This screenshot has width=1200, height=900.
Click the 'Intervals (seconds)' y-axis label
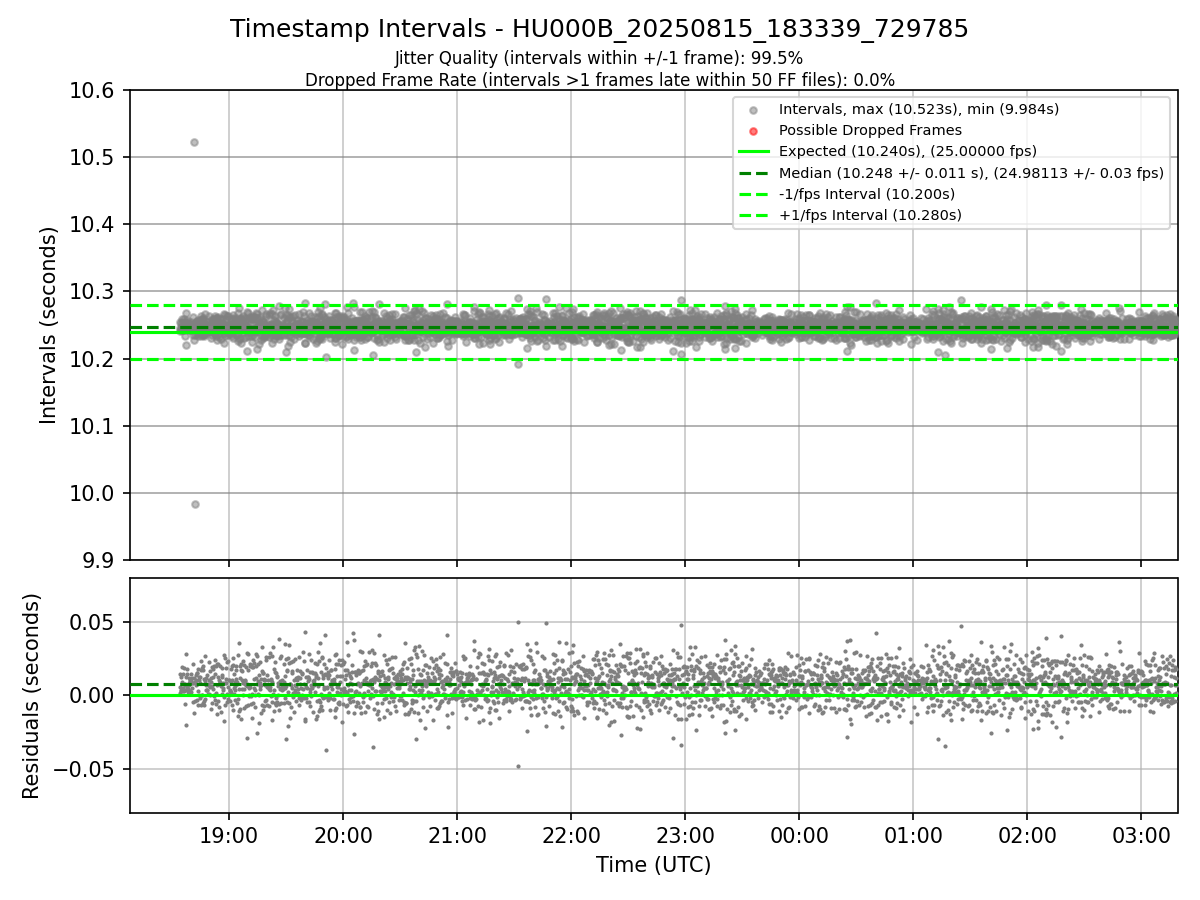(49, 325)
